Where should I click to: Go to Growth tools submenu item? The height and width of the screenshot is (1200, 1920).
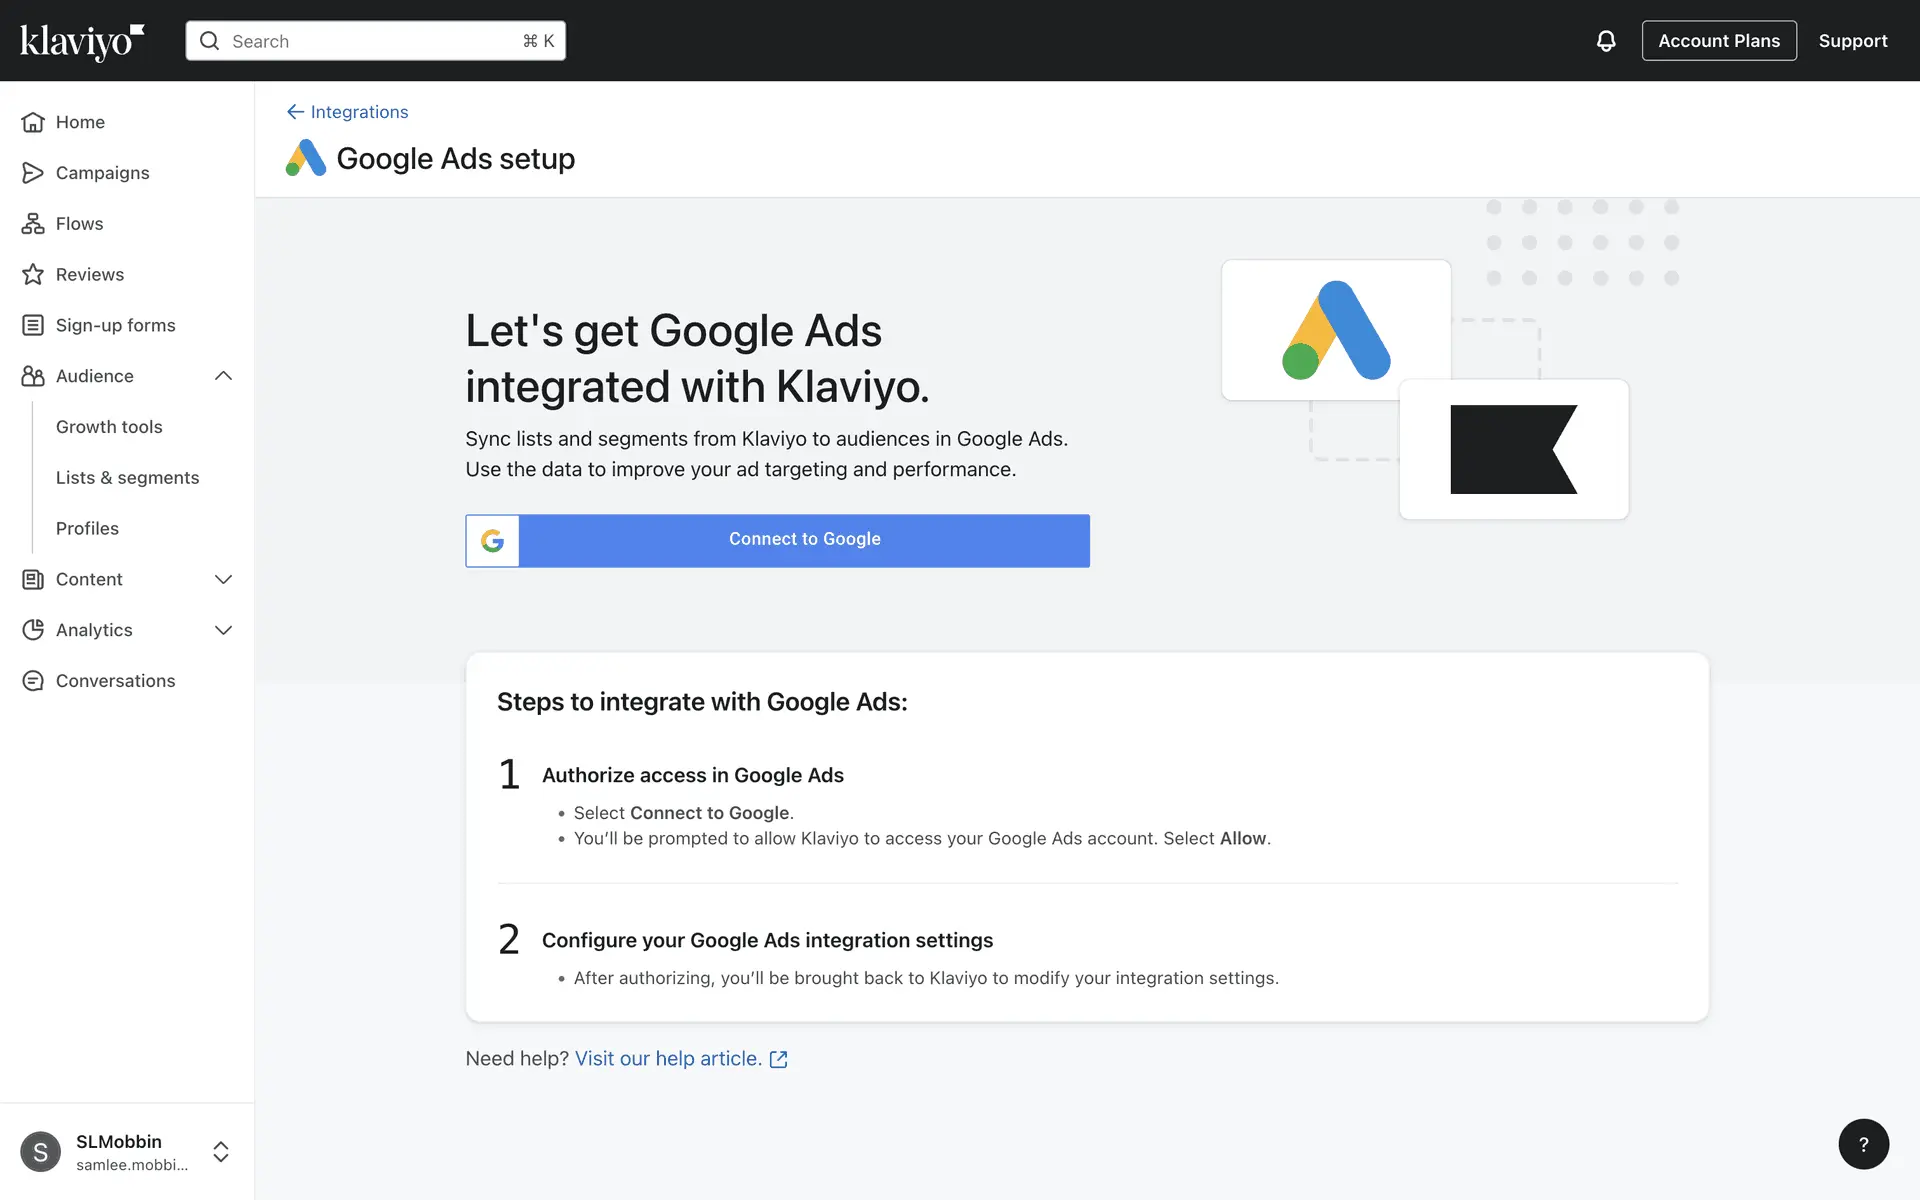pyautogui.click(x=109, y=427)
